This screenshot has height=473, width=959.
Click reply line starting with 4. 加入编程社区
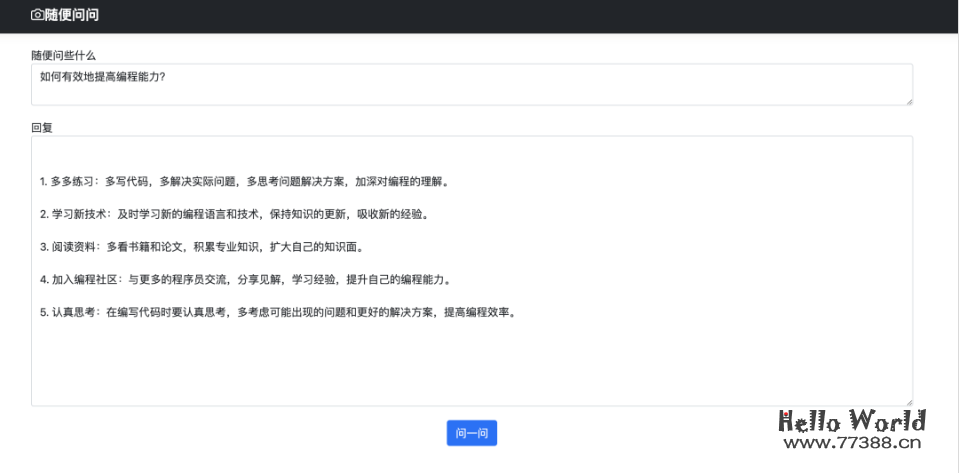[248, 280]
